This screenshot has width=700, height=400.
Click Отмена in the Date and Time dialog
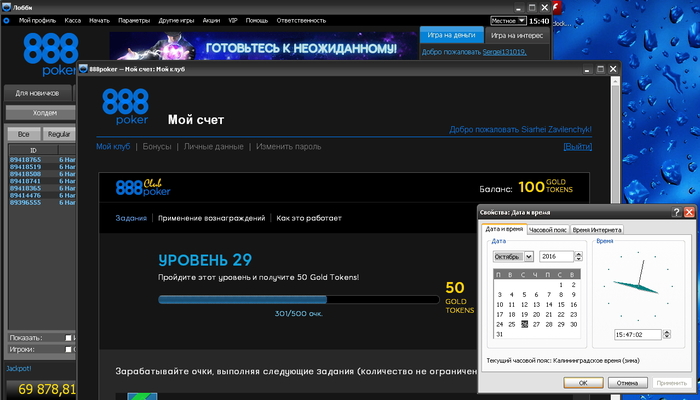click(627, 383)
